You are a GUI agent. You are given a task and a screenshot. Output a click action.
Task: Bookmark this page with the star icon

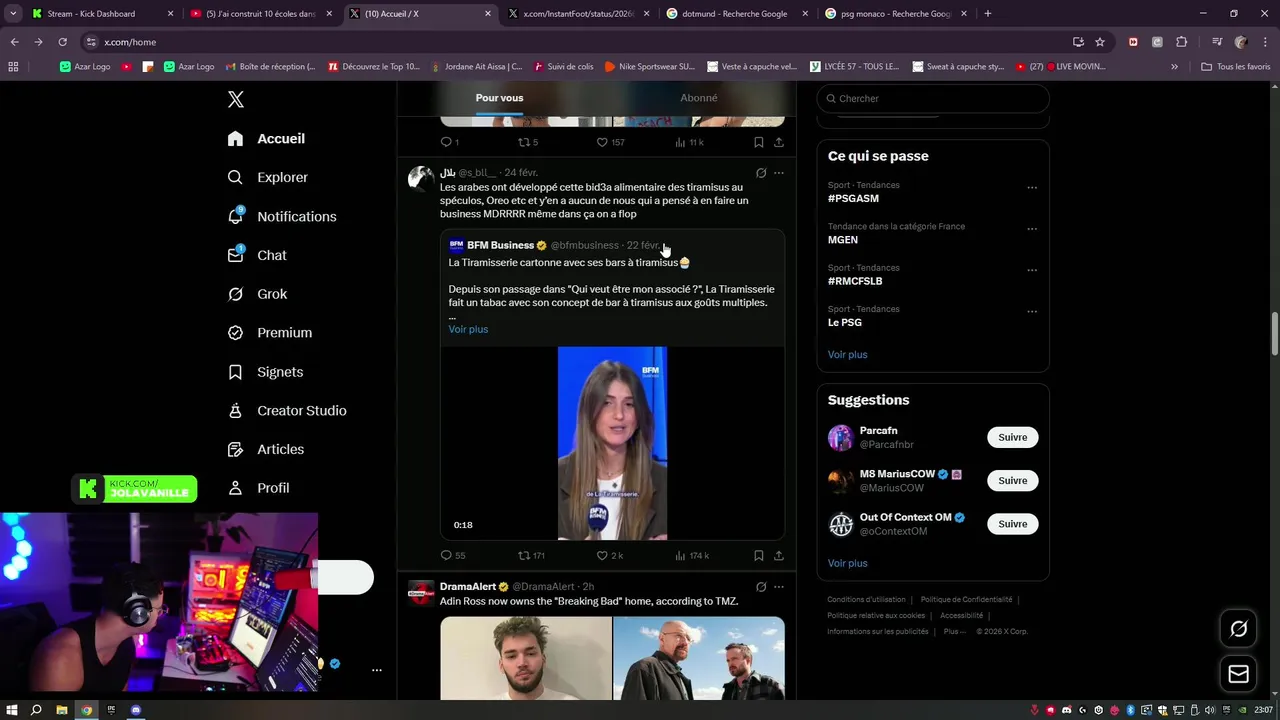click(x=1100, y=42)
